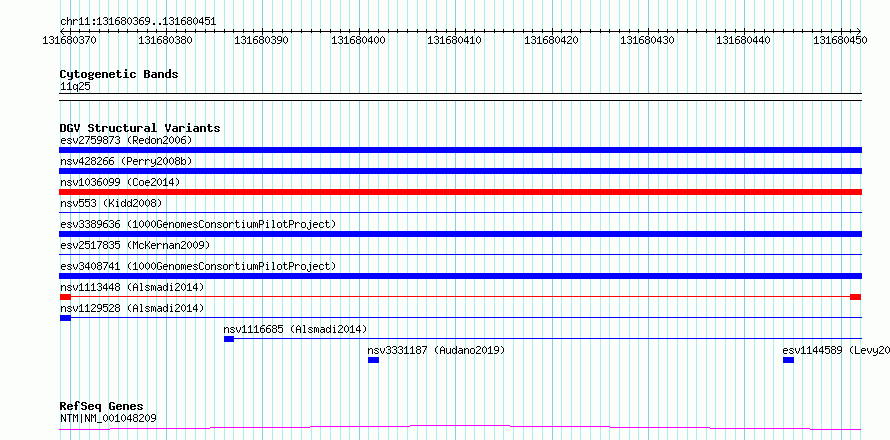This screenshot has width=890, height=440.
Task: Click ruler position 131680390
Action: pyautogui.click(x=262, y=40)
